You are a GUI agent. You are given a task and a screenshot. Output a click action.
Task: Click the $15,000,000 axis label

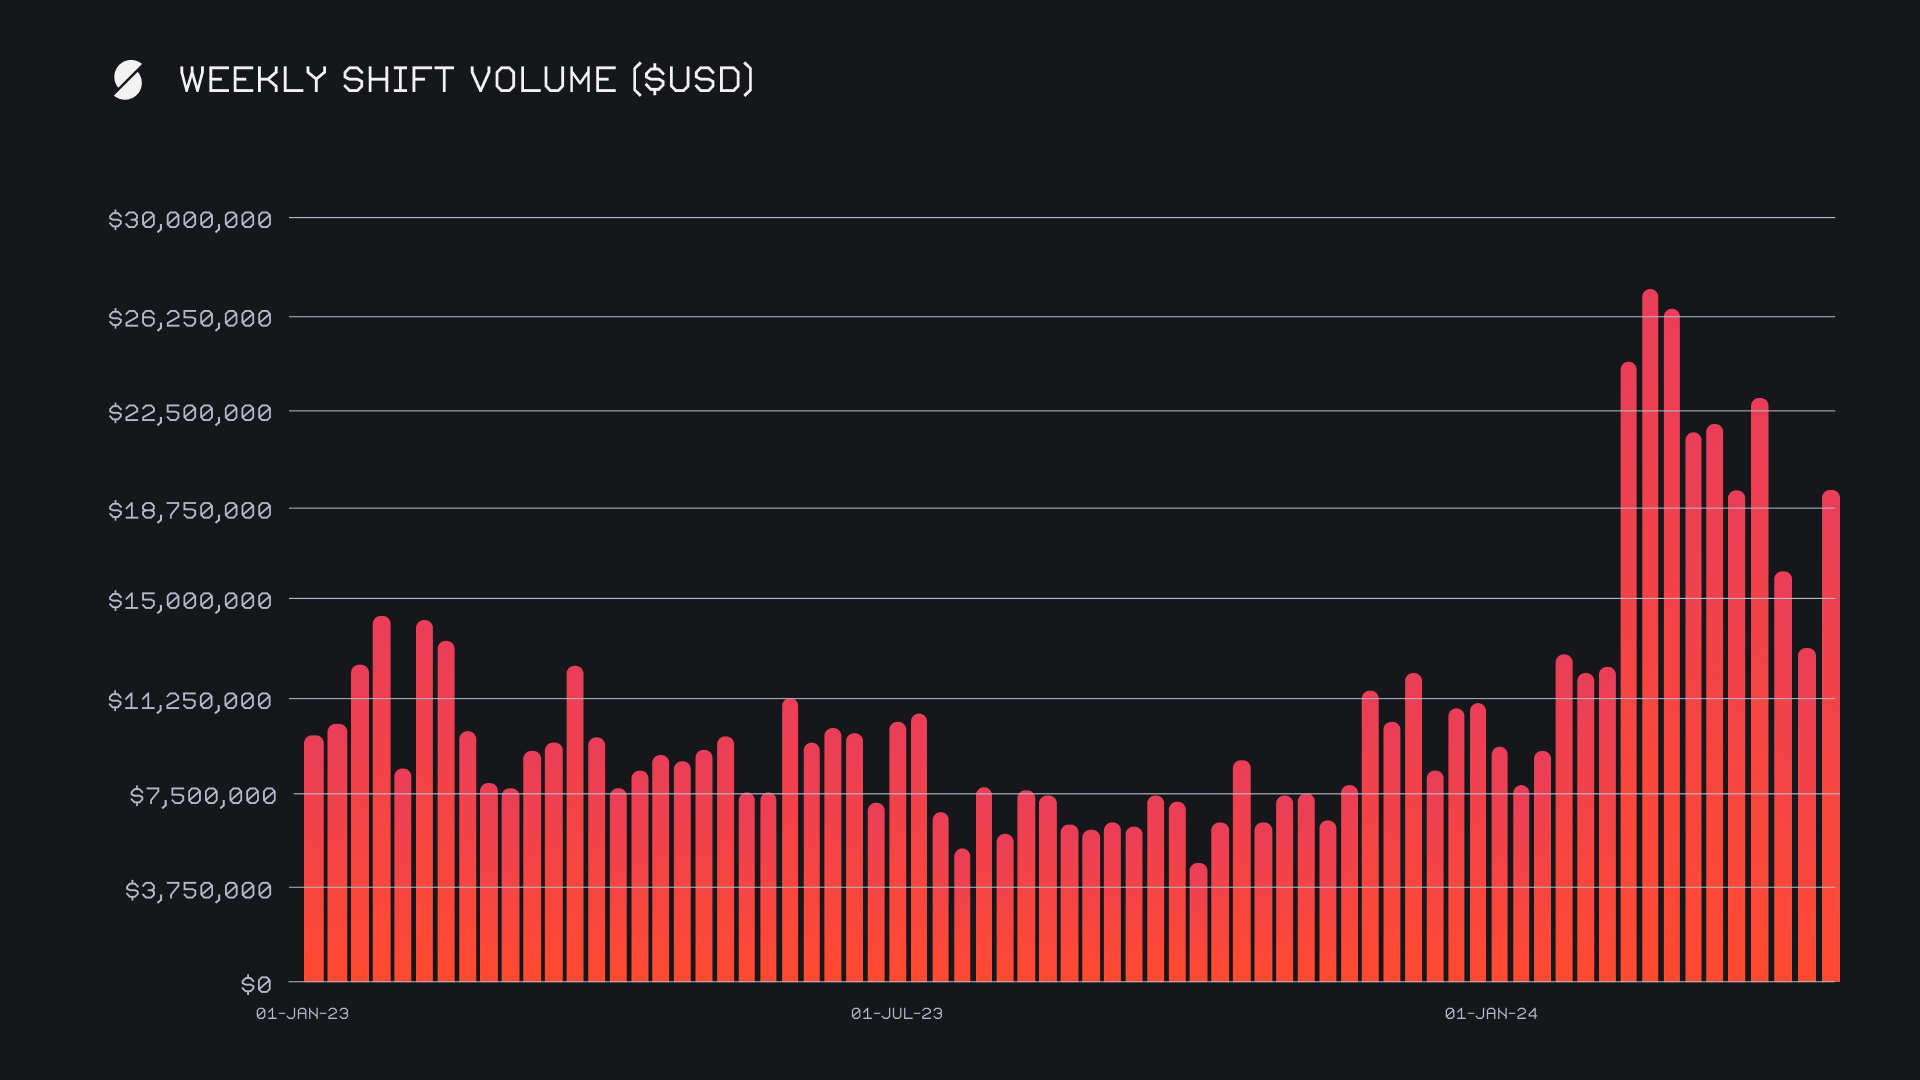(x=190, y=601)
